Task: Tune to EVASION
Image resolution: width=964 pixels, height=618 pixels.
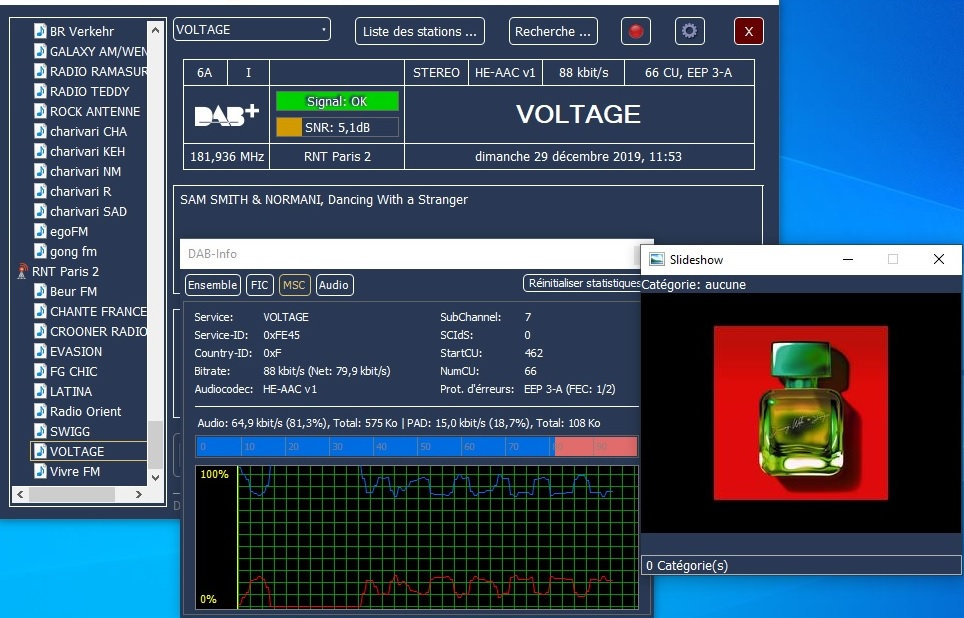Action: 76,351
